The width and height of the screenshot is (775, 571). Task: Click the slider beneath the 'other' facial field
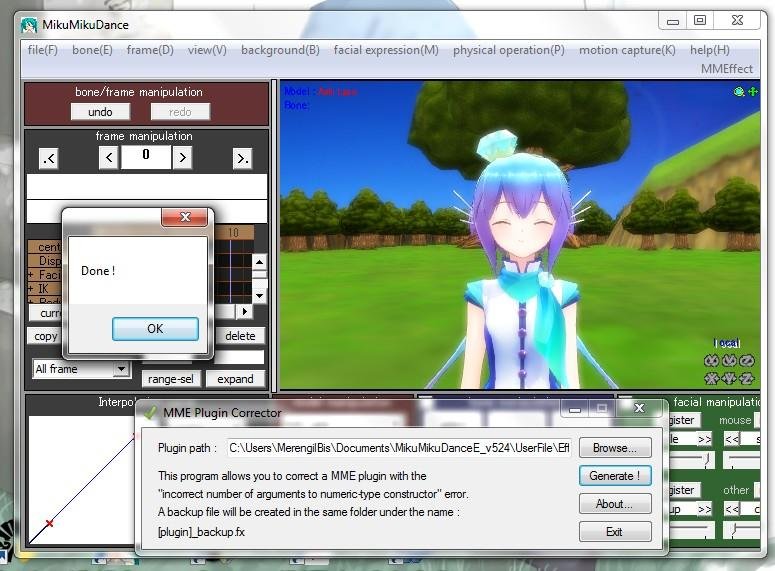click(741, 529)
